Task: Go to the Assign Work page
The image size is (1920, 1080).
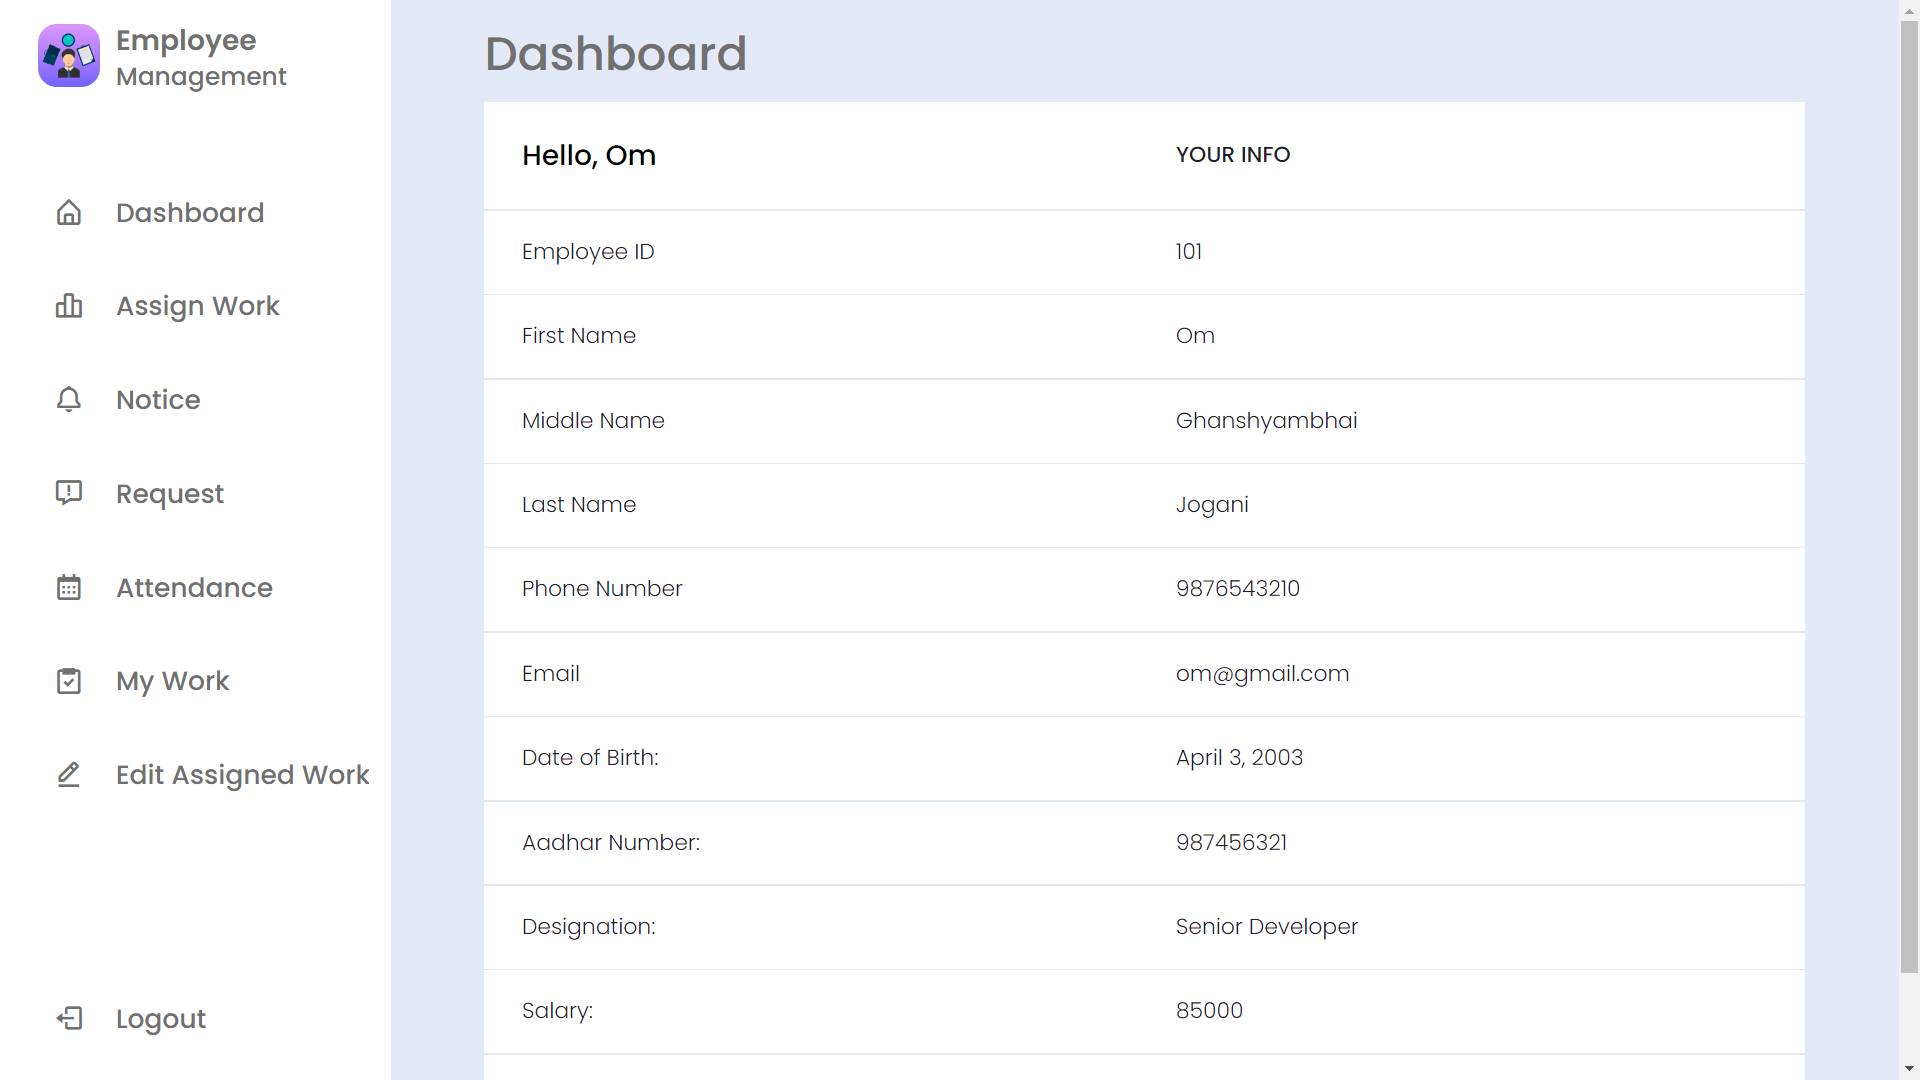Action: click(x=196, y=306)
